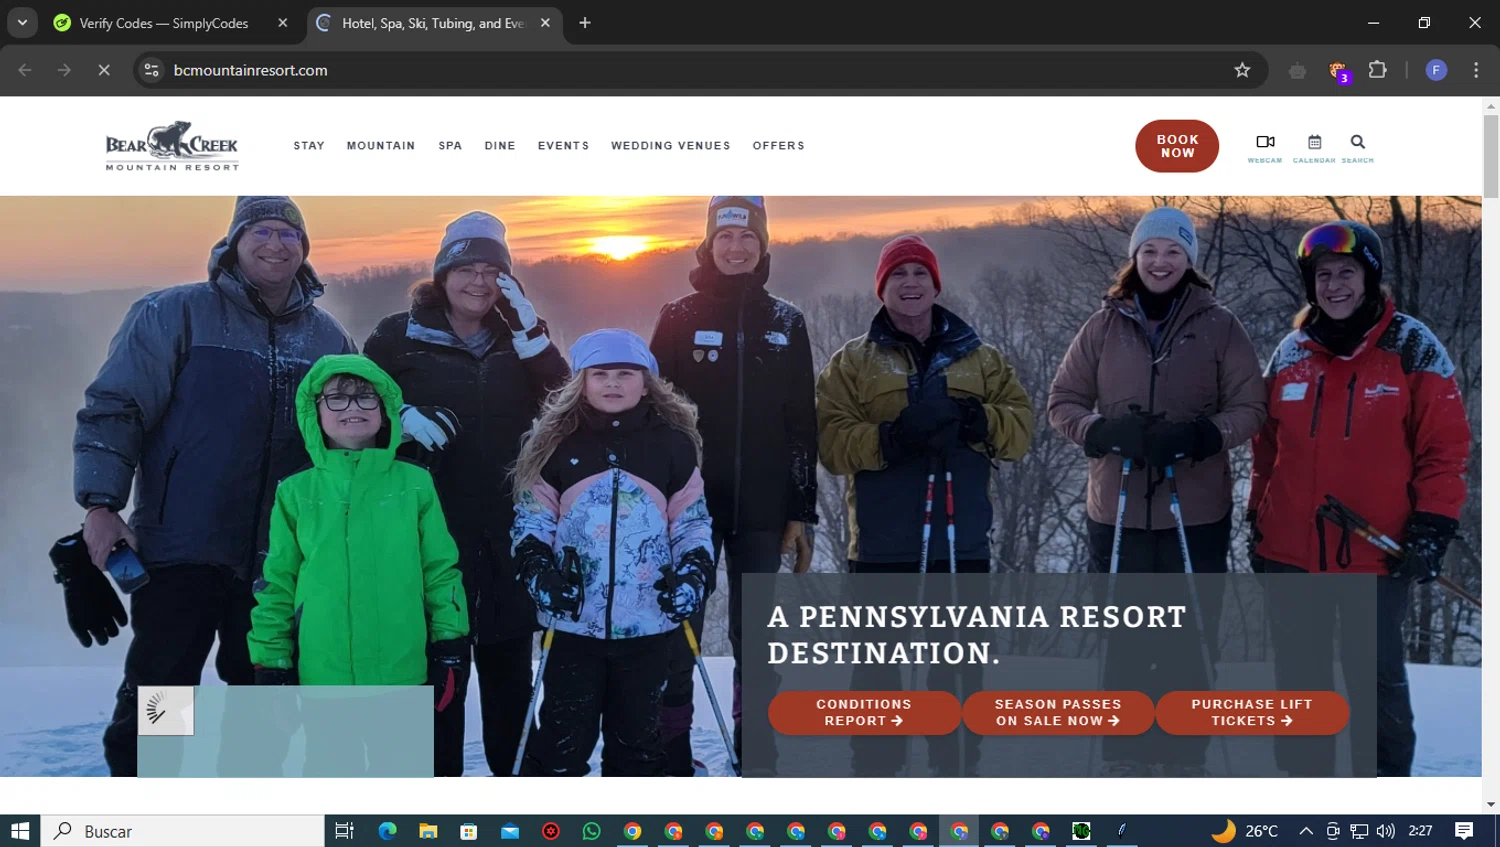View site information icon in address bar

(x=151, y=70)
